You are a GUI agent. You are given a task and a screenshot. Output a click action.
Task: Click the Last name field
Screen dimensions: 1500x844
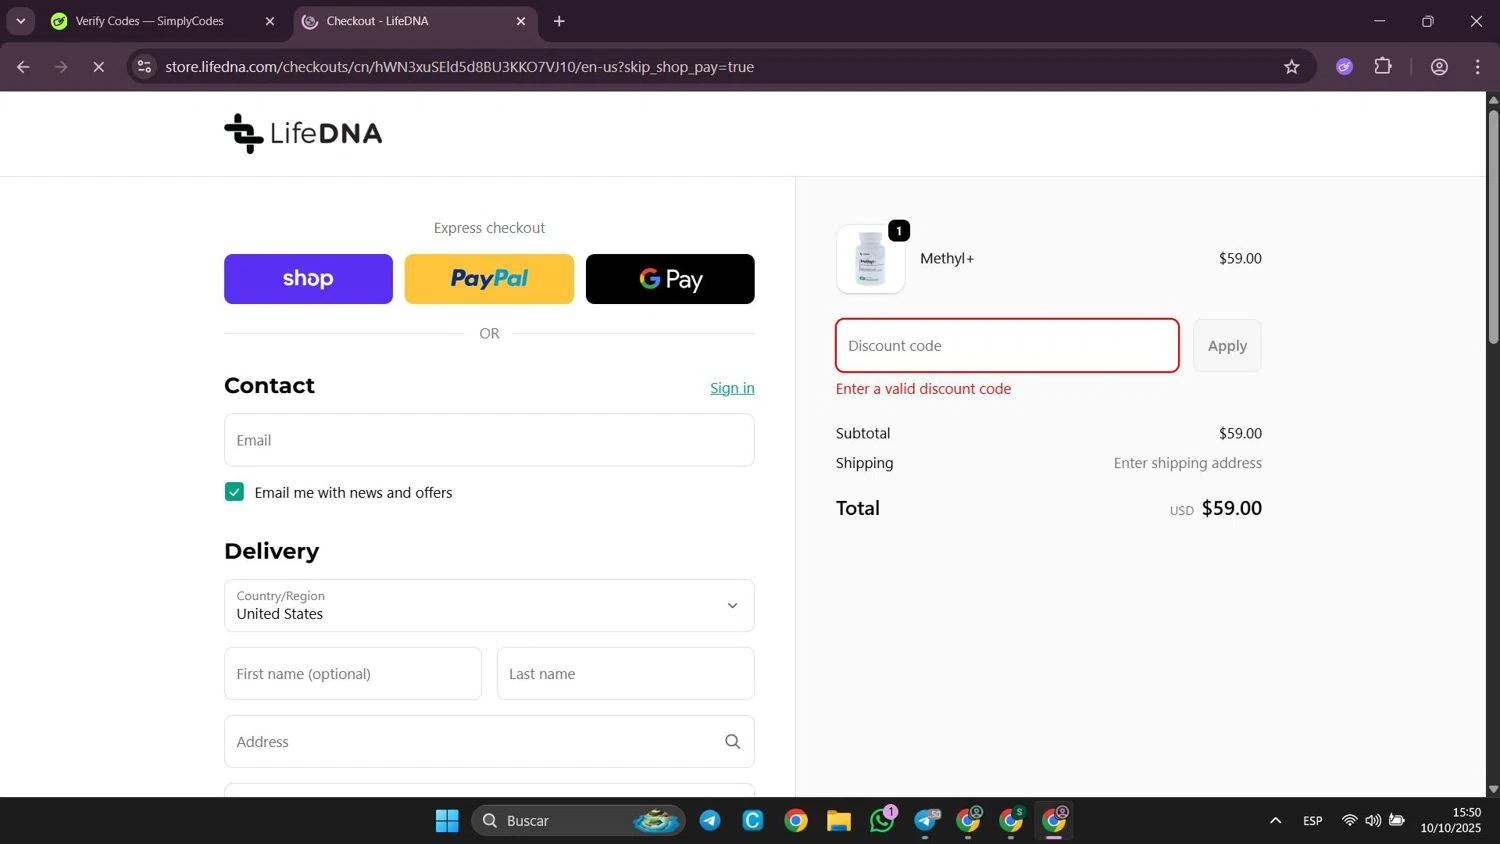coord(625,674)
